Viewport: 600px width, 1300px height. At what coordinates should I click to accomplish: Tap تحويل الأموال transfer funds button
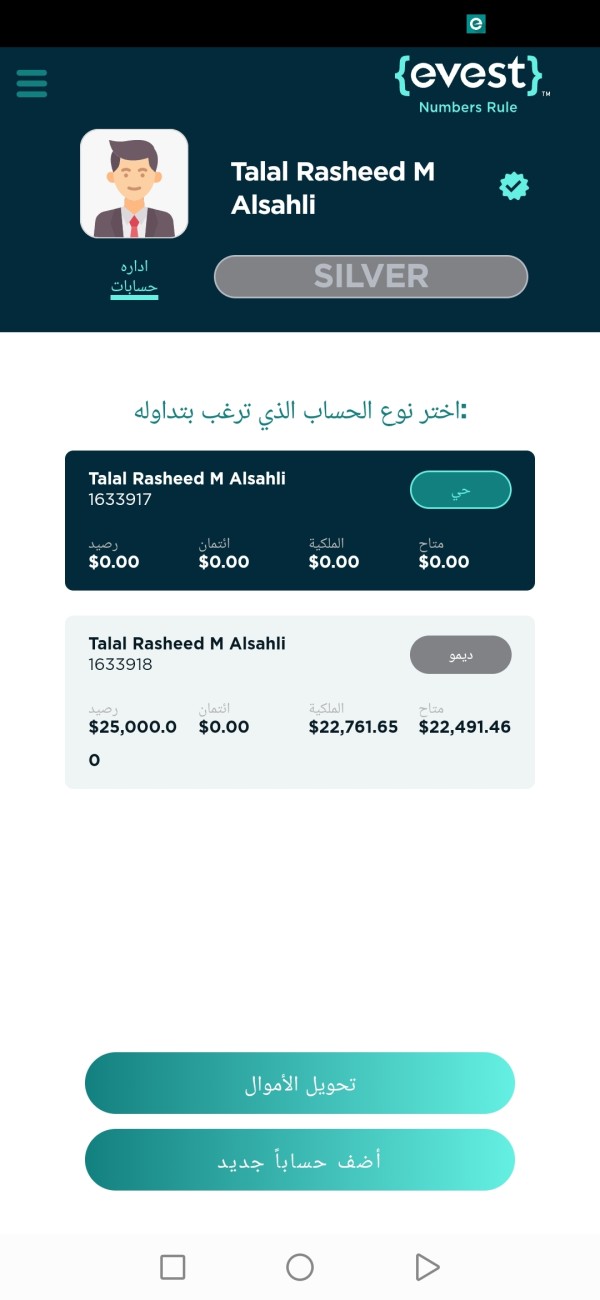(x=300, y=1083)
